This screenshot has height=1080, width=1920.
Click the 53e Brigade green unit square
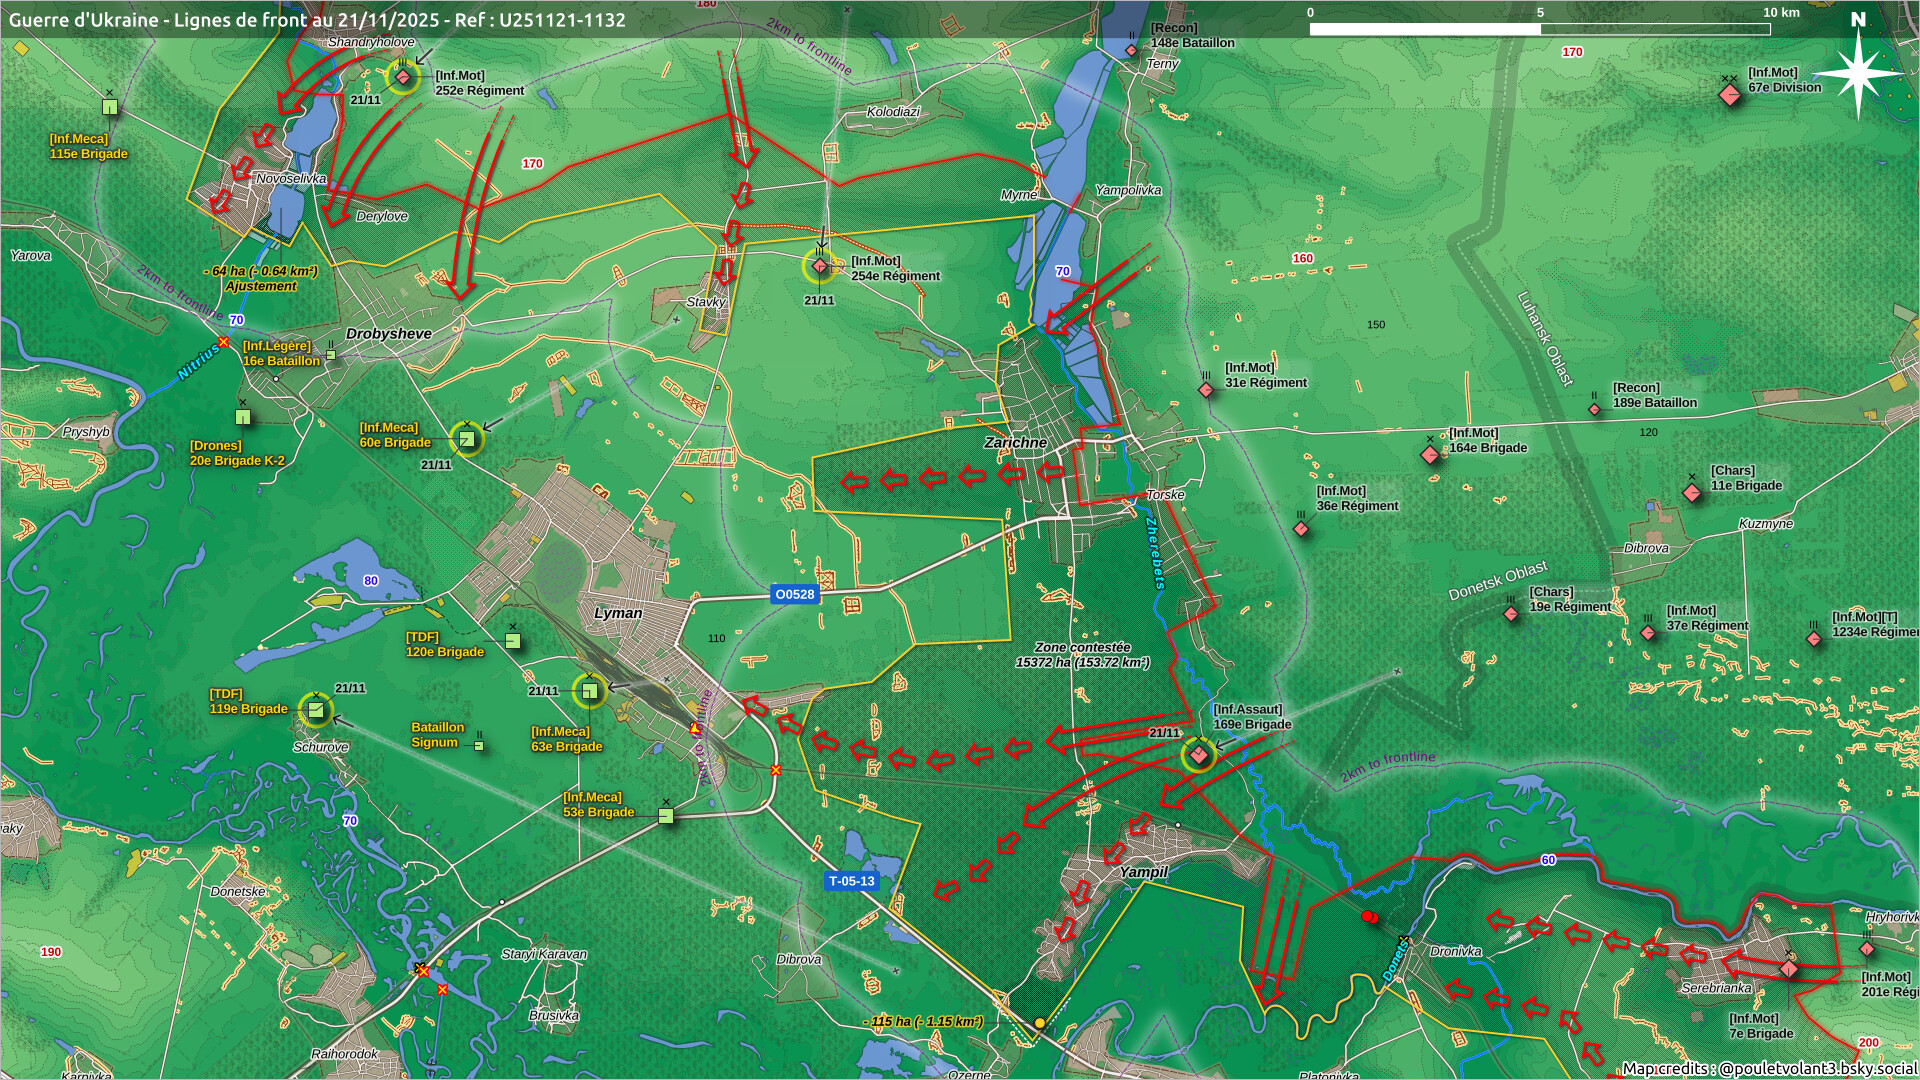coord(666,816)
